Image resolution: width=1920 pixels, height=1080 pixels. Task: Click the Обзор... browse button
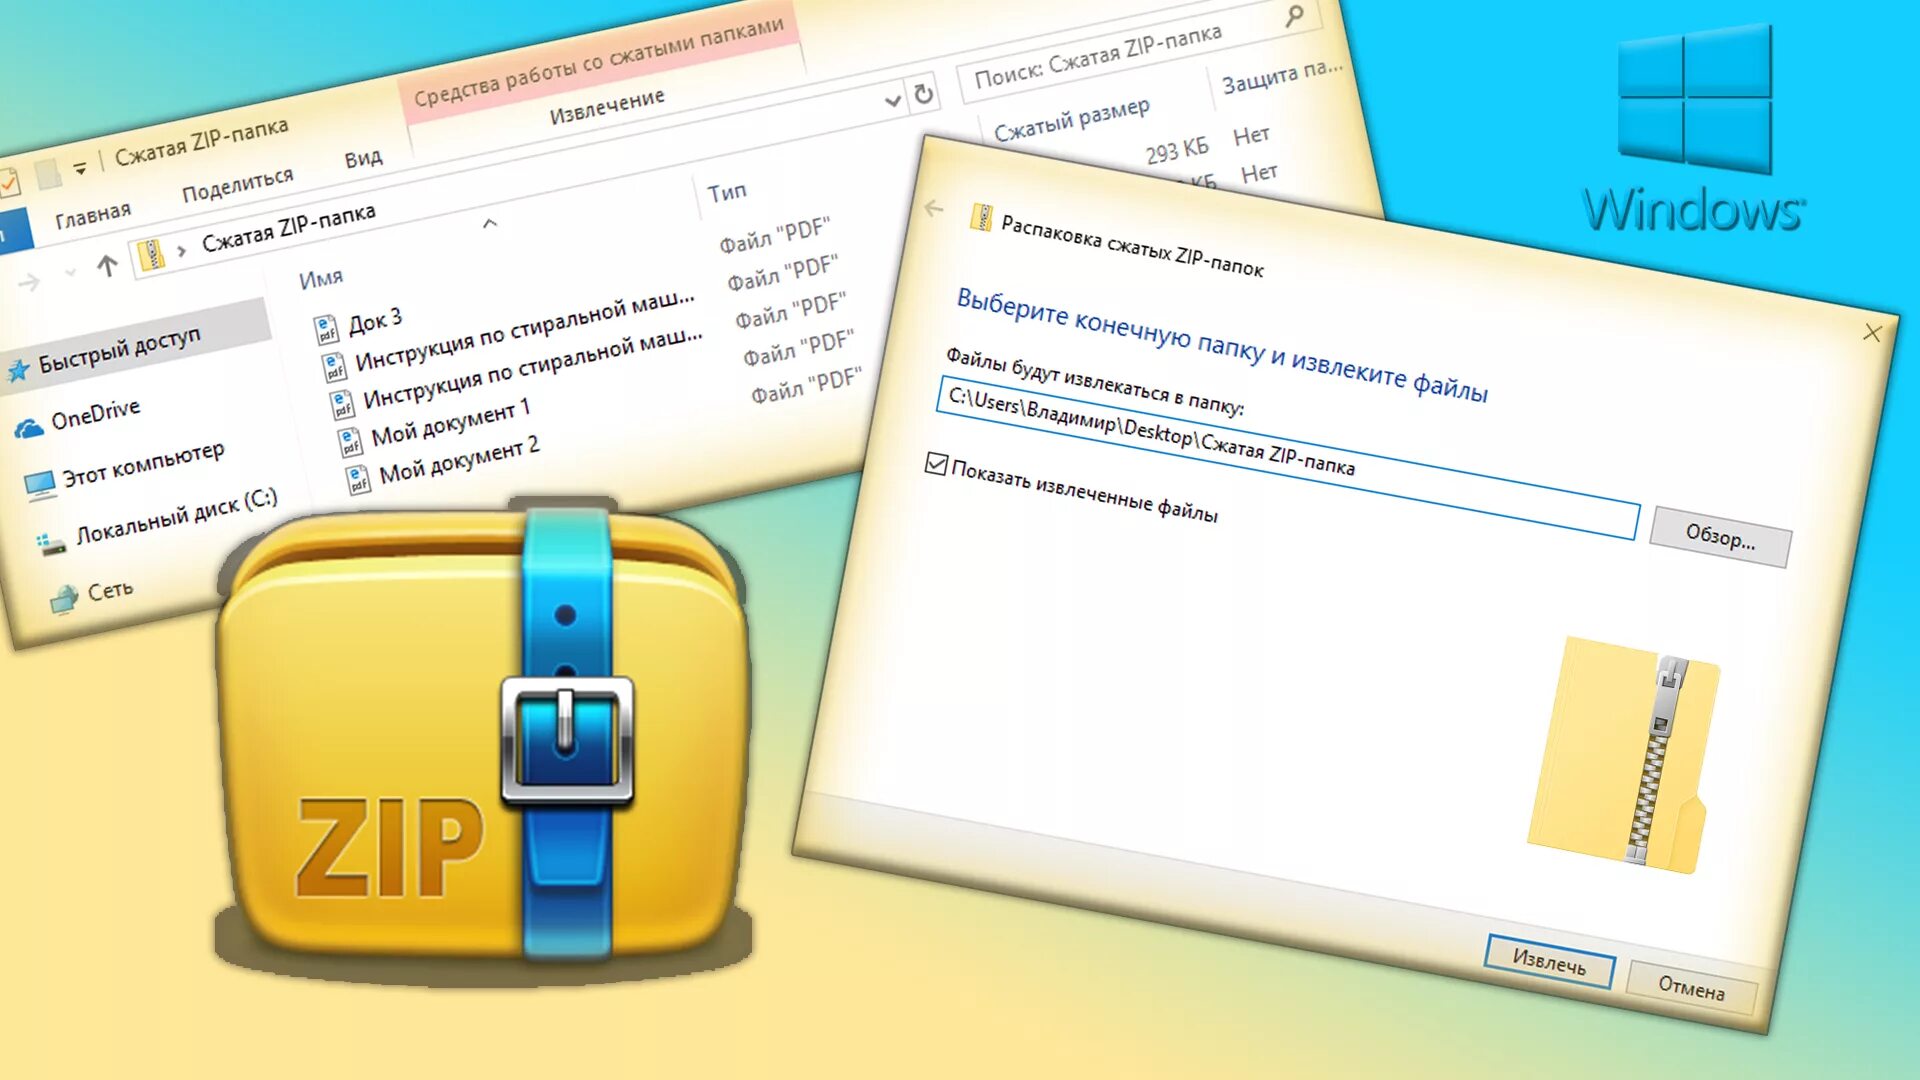click(x=1720, y=537)
